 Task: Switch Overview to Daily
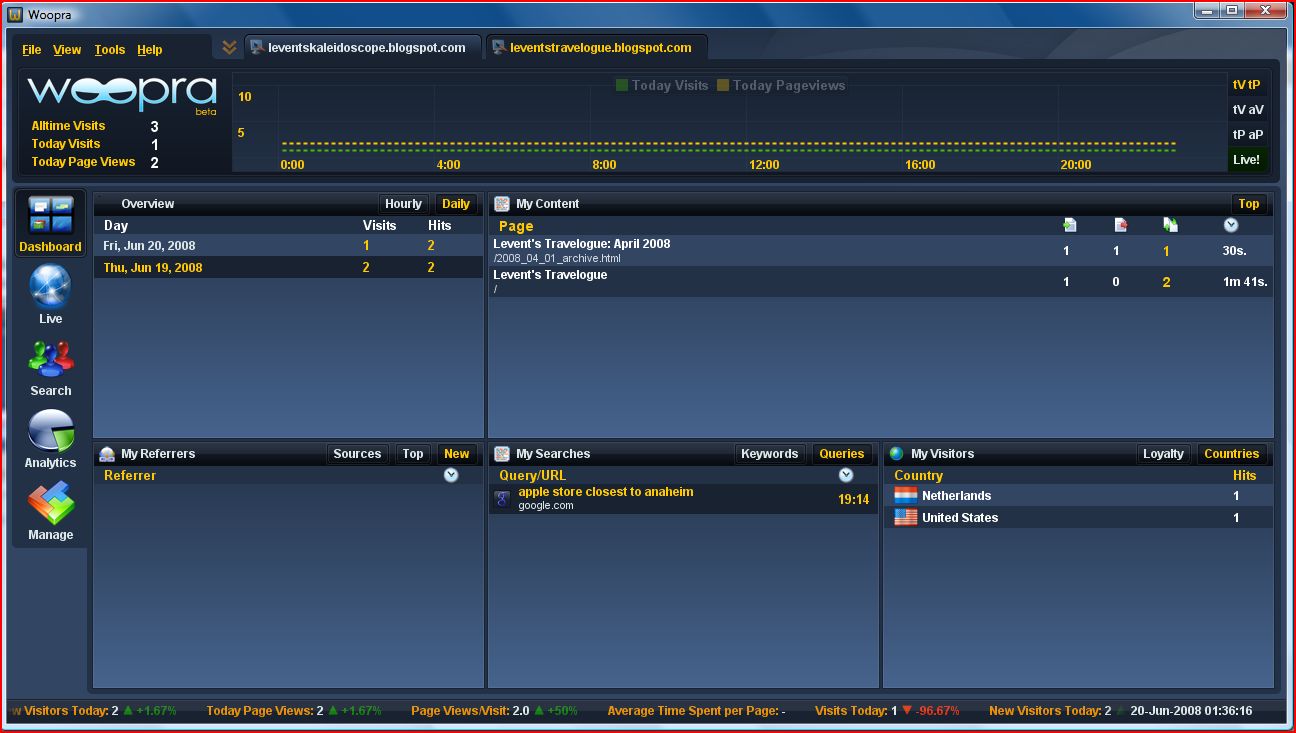tap(456, 203)
